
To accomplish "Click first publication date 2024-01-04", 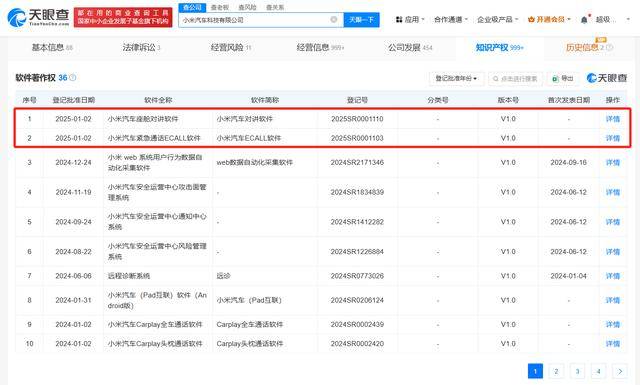I will click(x=569, y=276).
